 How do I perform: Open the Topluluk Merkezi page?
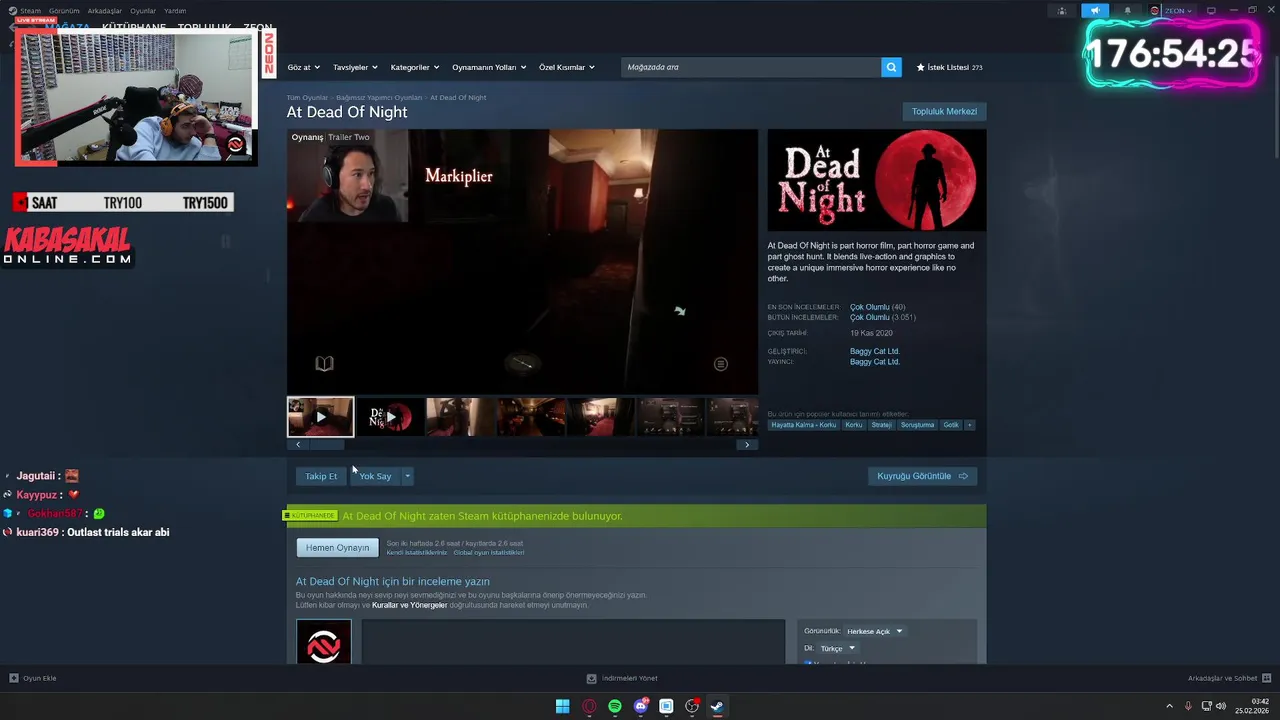point(944,111)
